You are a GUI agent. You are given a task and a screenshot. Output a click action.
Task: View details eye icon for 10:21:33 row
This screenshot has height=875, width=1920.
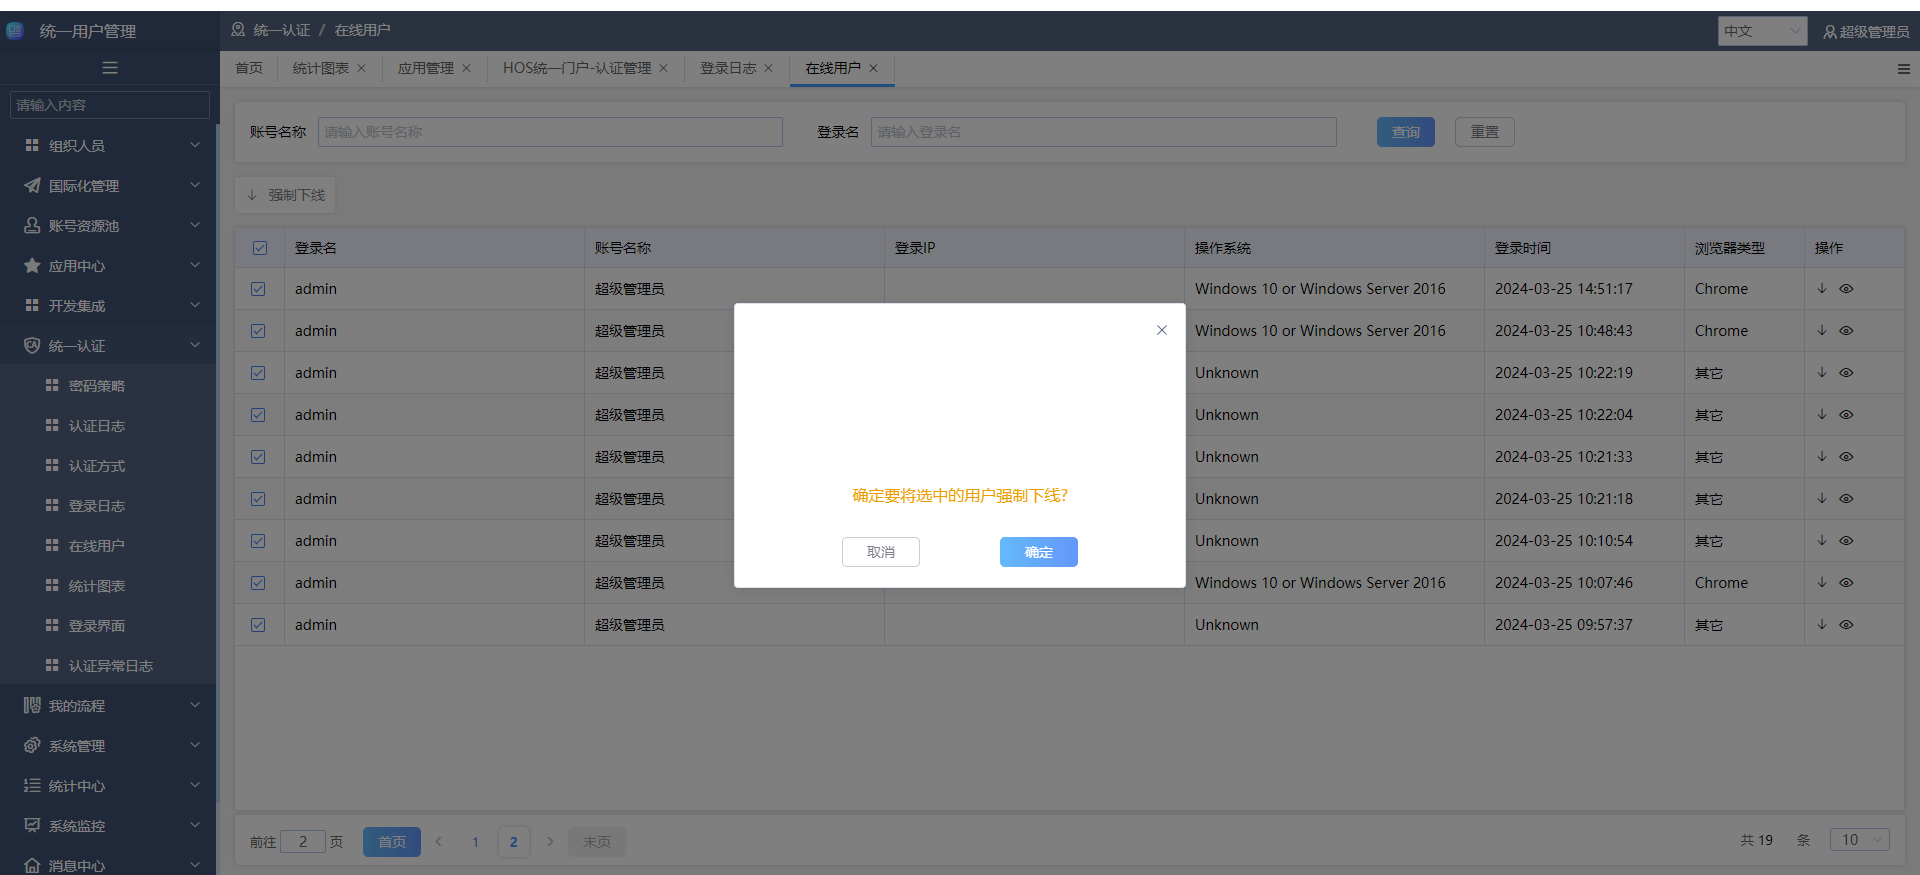click(1846, 456)
